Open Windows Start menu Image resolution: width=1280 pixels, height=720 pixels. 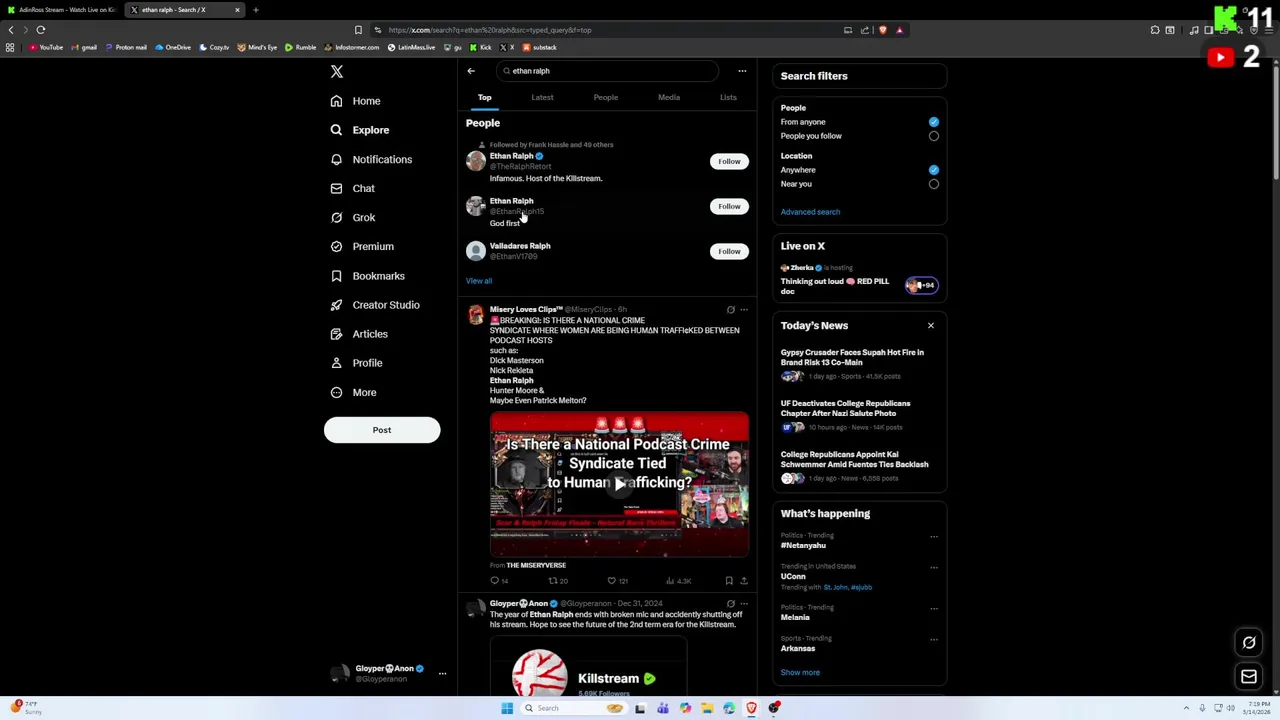click(x=507, y=708)
